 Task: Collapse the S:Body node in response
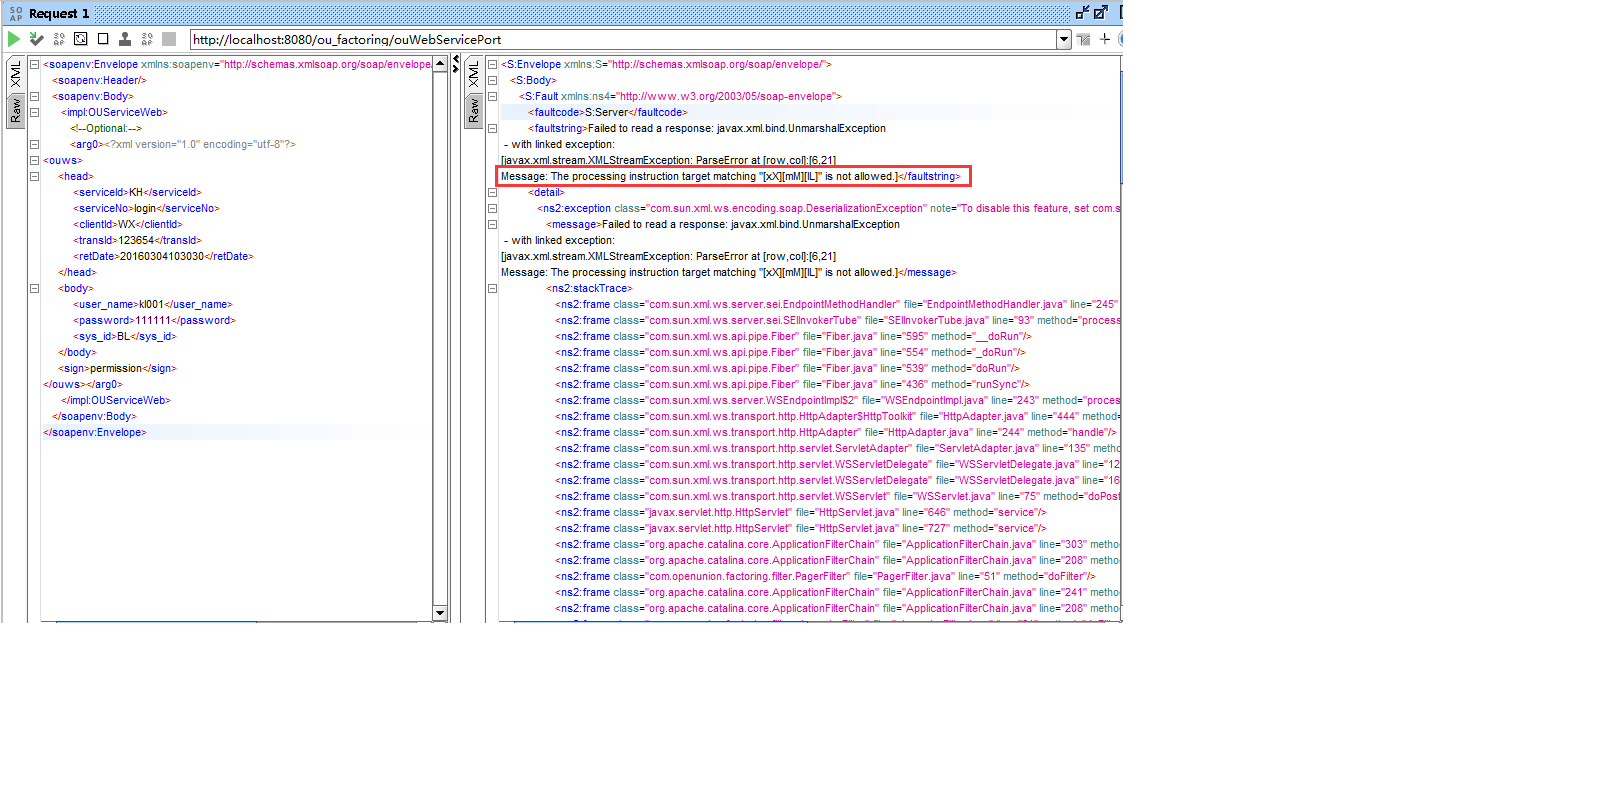[x=492, y=80]
